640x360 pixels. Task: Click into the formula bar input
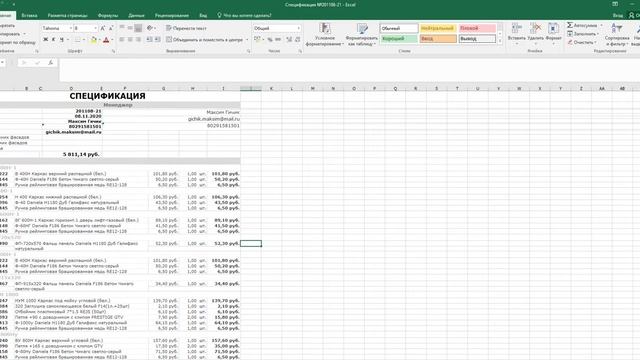click(x=349, y=70)
